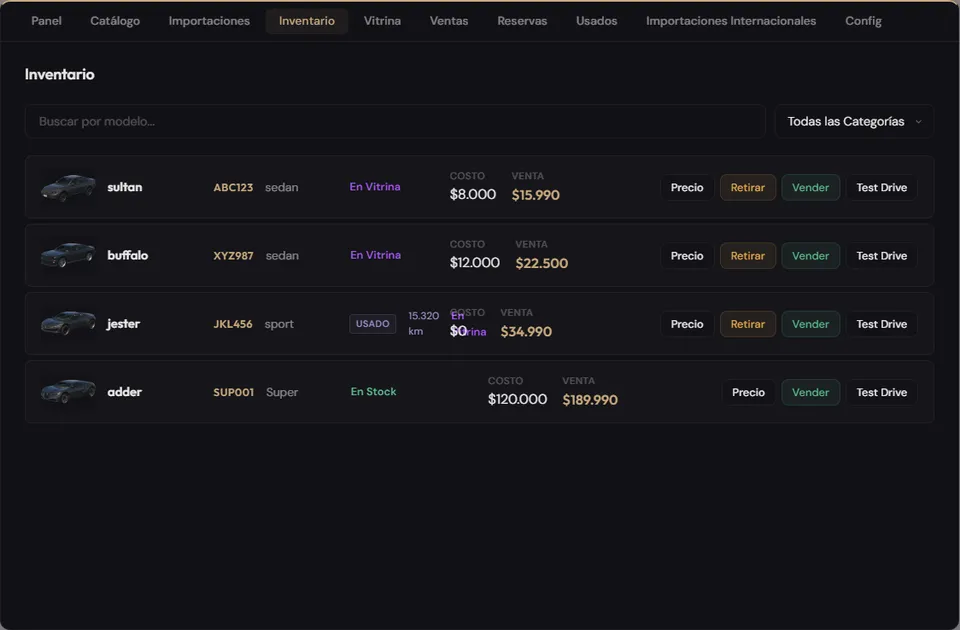The width and height of the screenshot is (960, 630).
Task: Expand the Todas las Categorías dropdown
Action: point(854,121)
